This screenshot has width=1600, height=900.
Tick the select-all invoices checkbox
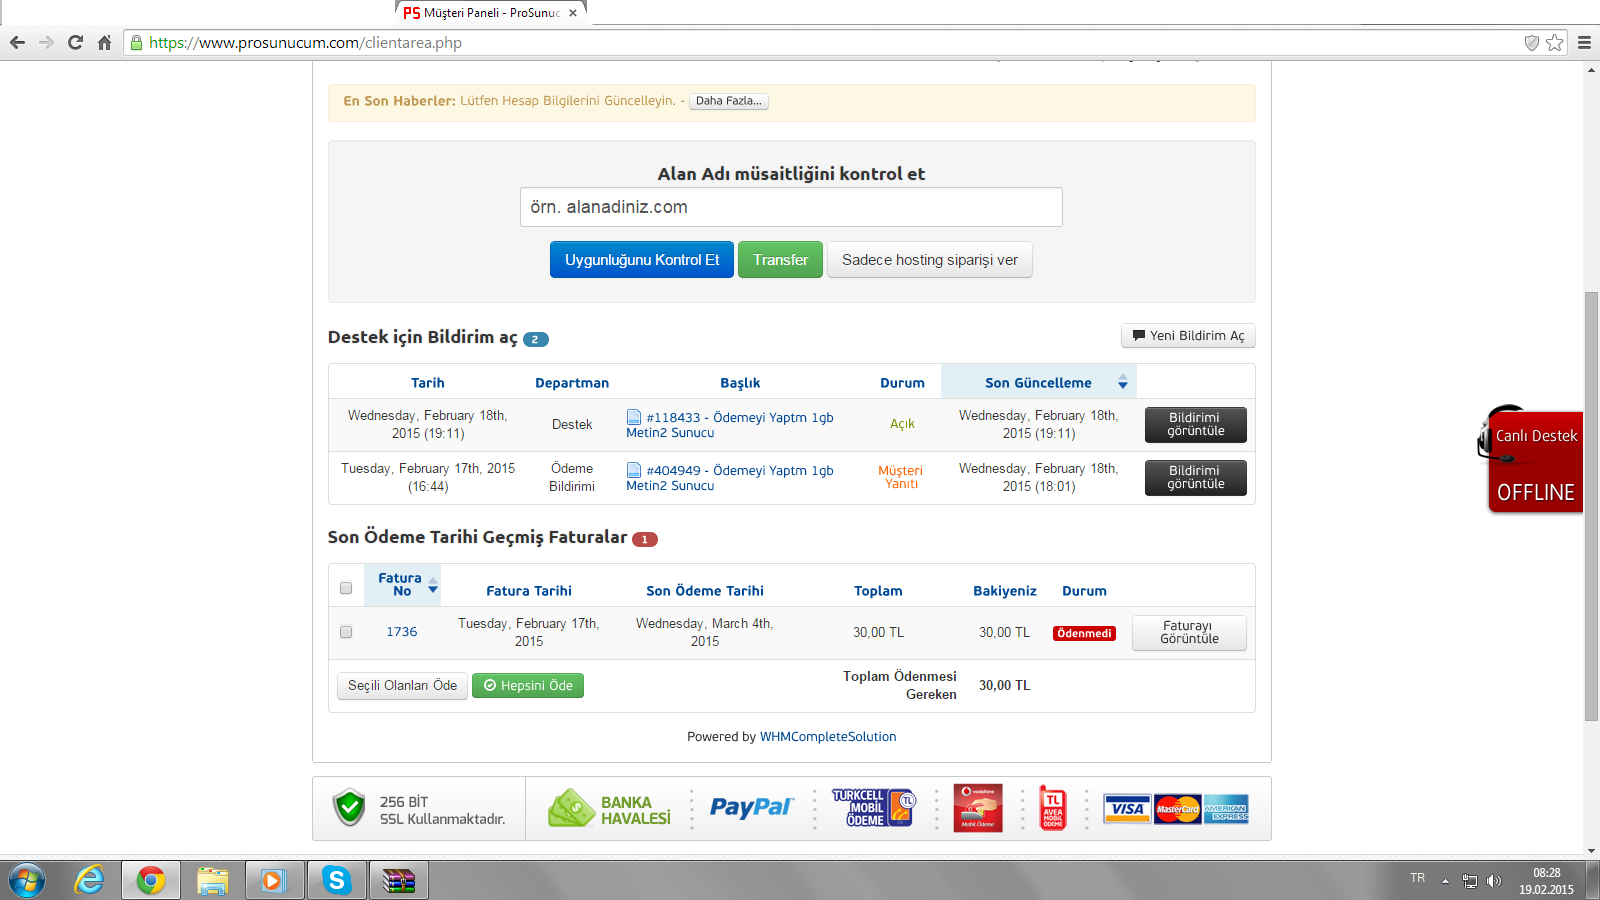pyautogui.click(x=346, y=588)
